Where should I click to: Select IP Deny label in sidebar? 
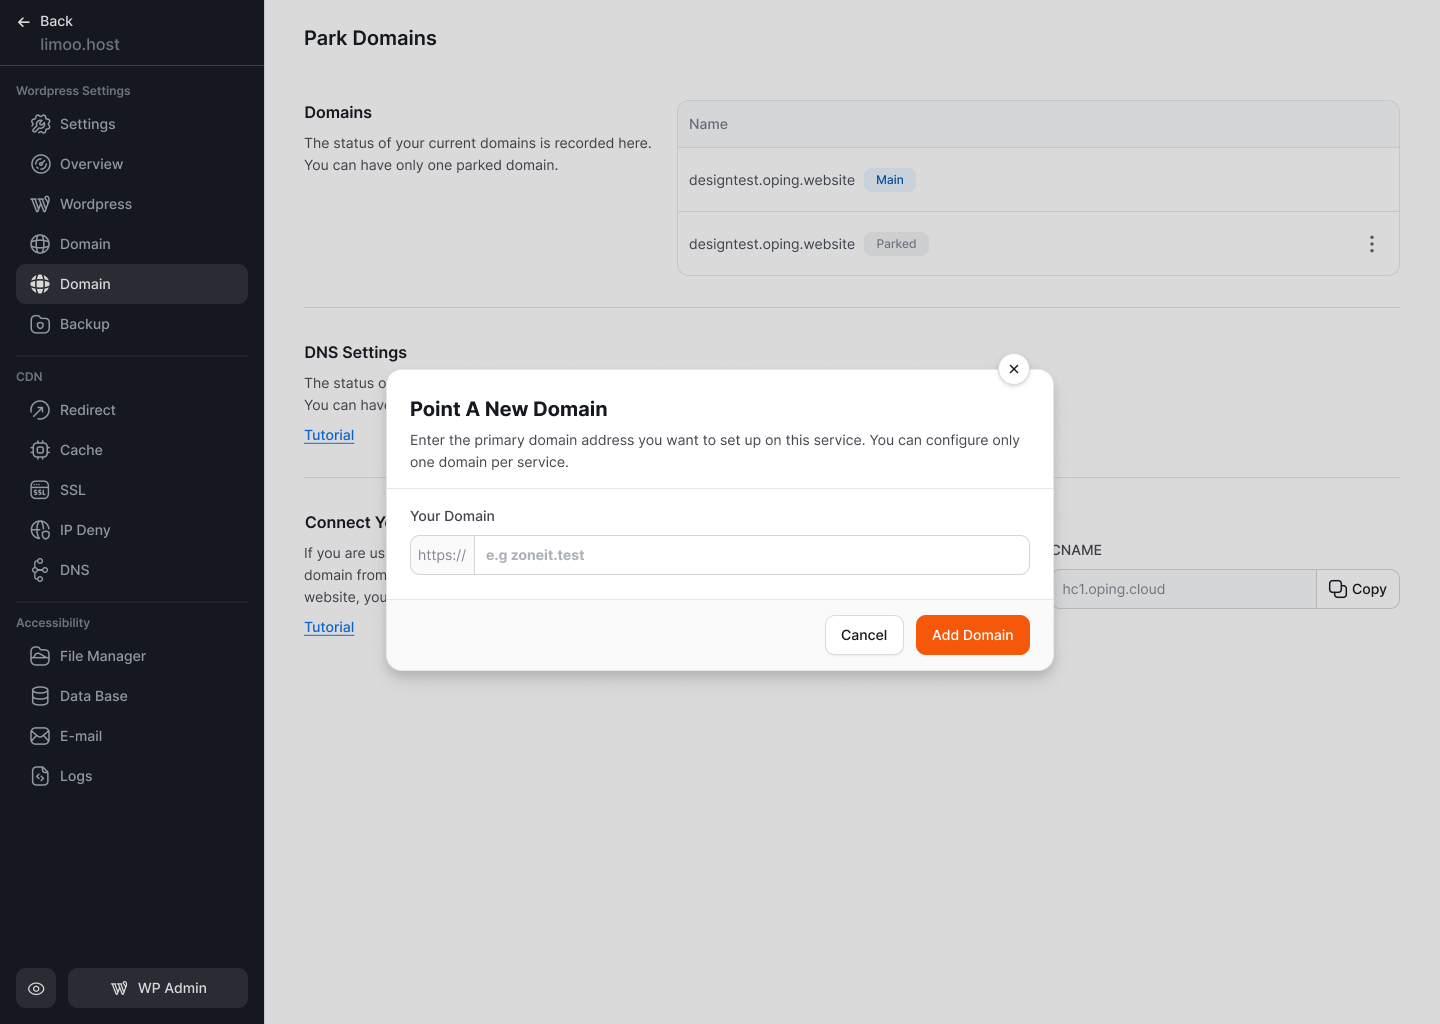point(85,530)
